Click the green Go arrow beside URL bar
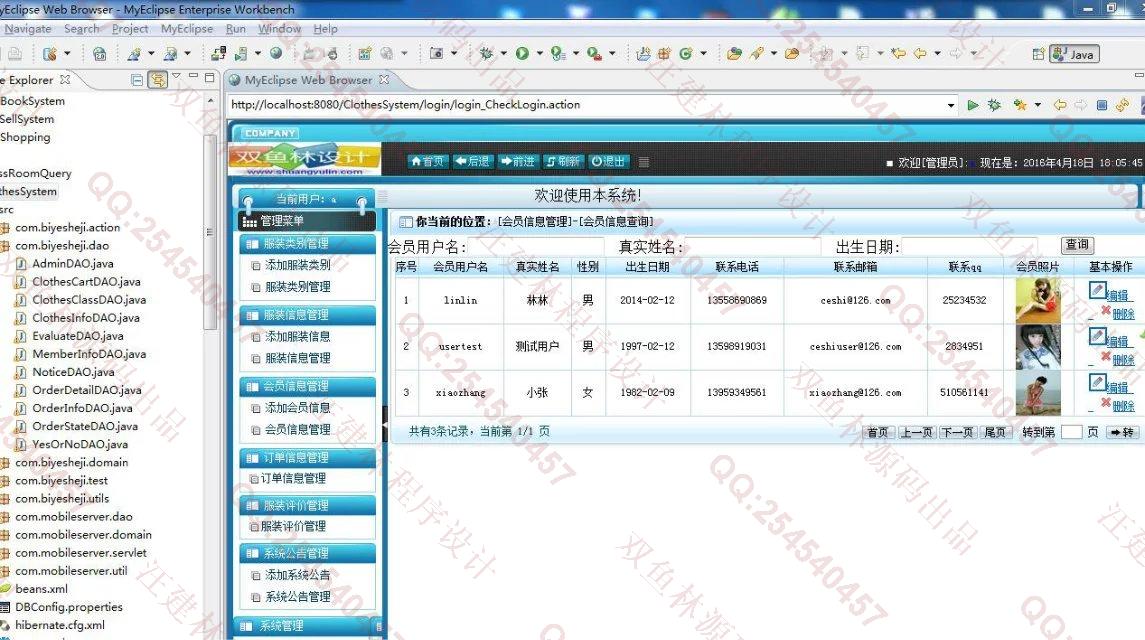The width and height of the screenshot is (1145, 640). (973, 105)
